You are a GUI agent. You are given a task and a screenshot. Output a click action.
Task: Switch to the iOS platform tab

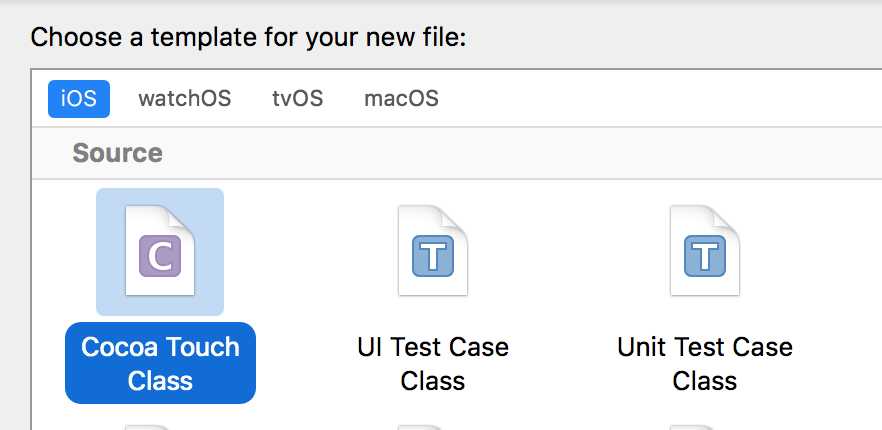(79, 99)
